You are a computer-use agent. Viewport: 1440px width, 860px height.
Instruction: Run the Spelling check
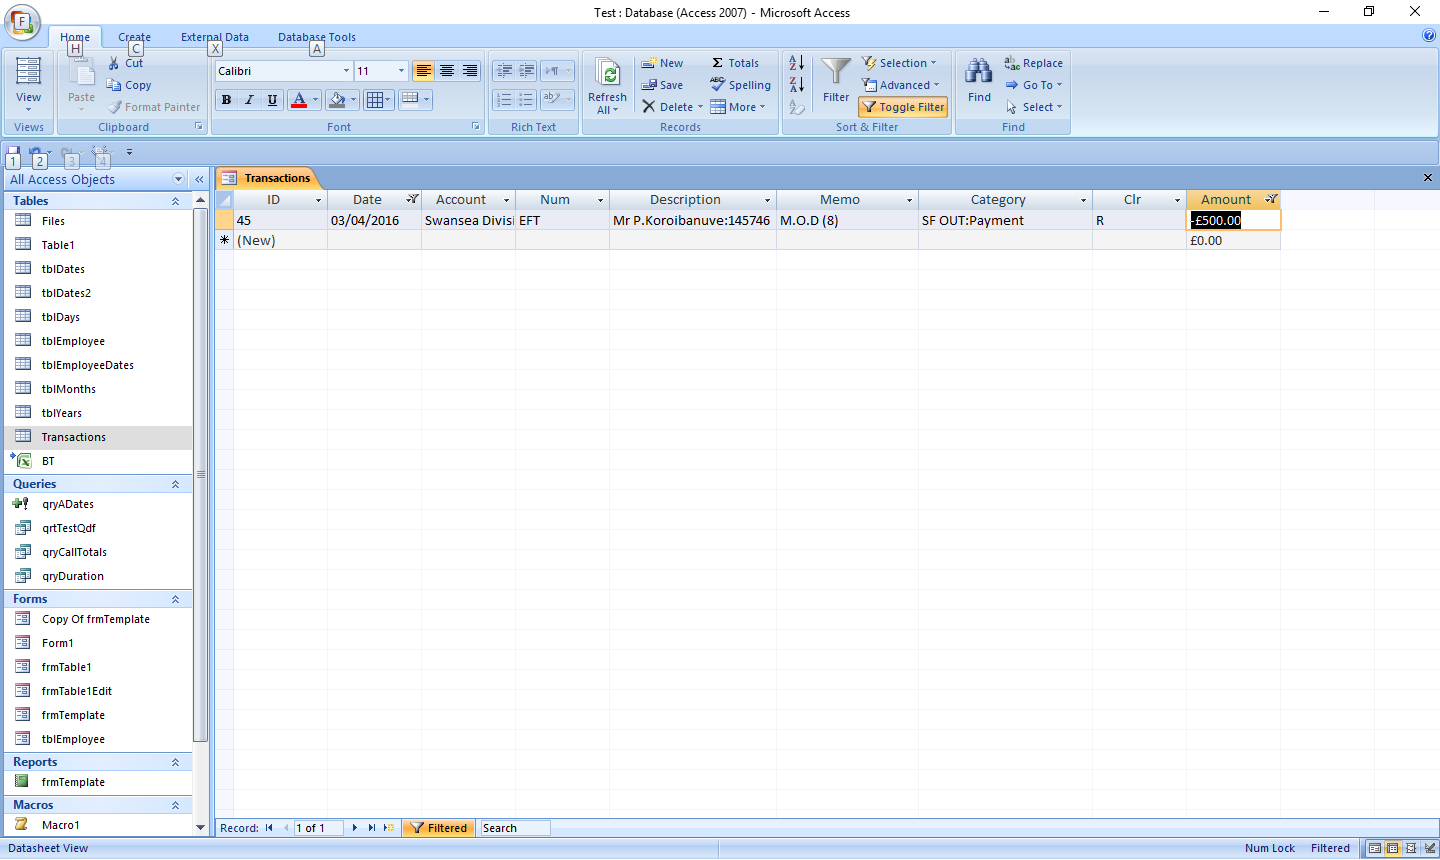point(741,85)
